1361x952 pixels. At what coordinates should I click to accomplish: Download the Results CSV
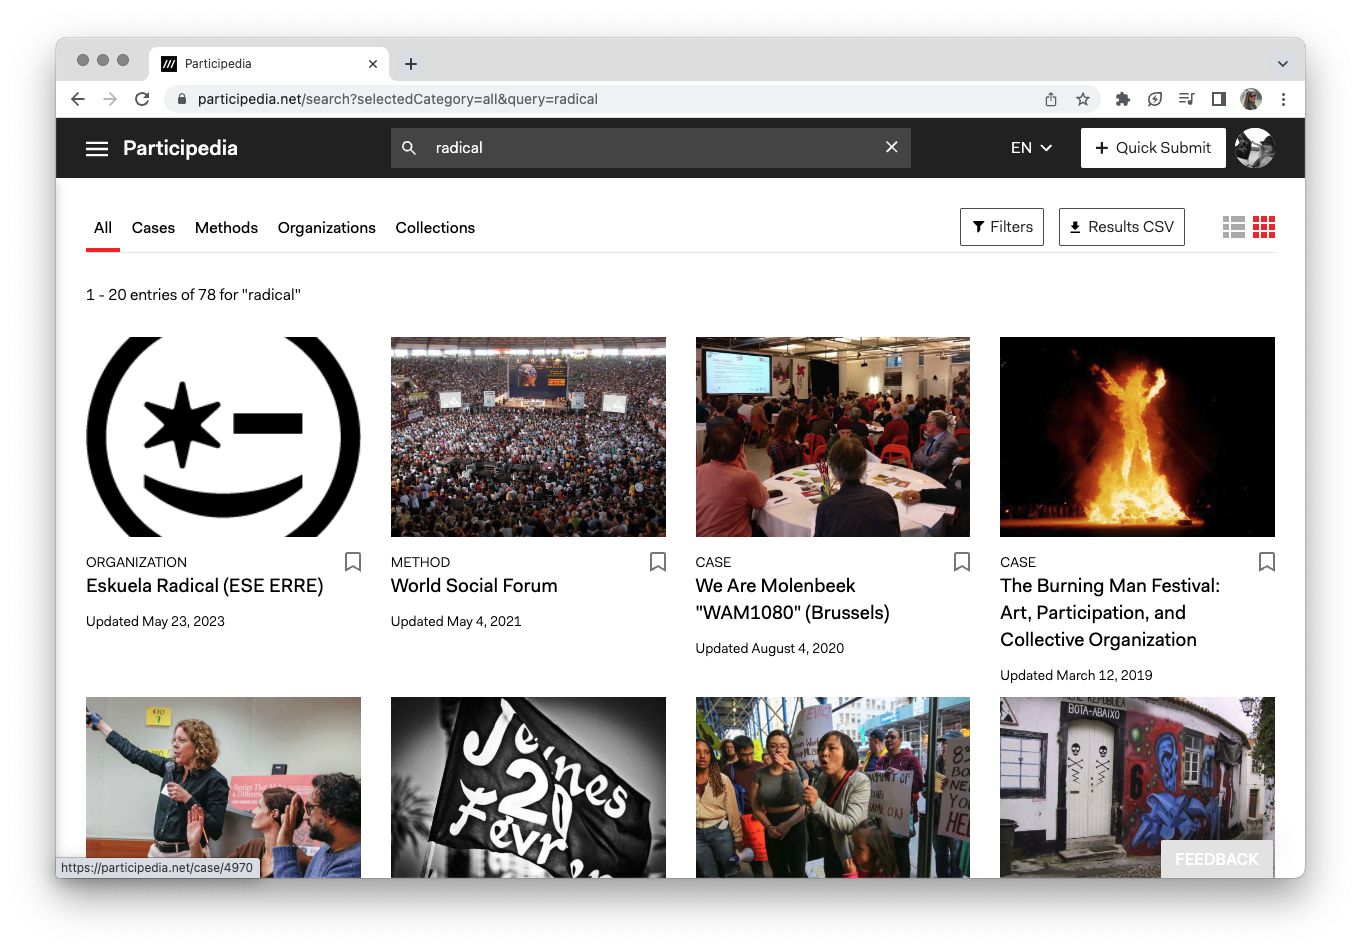click(1121, 227)
